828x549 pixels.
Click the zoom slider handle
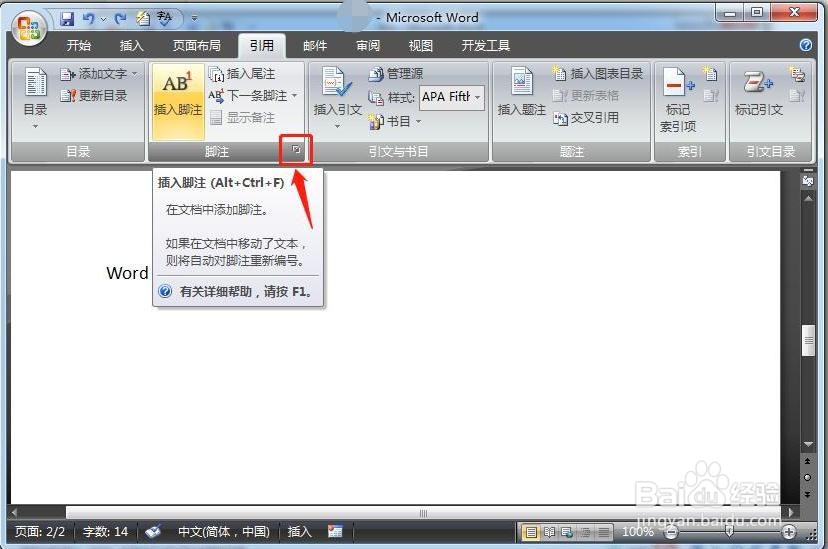pos(729,531)
